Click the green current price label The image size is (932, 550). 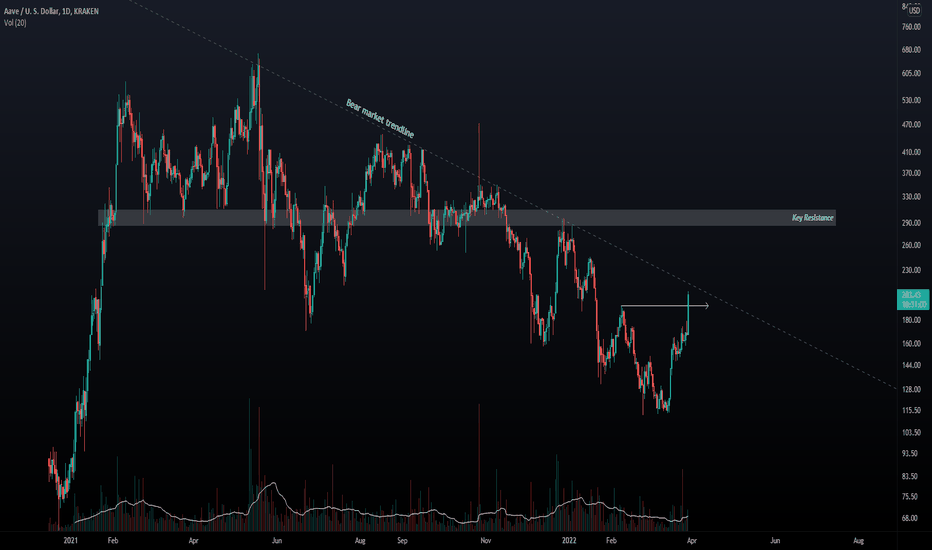912,299
